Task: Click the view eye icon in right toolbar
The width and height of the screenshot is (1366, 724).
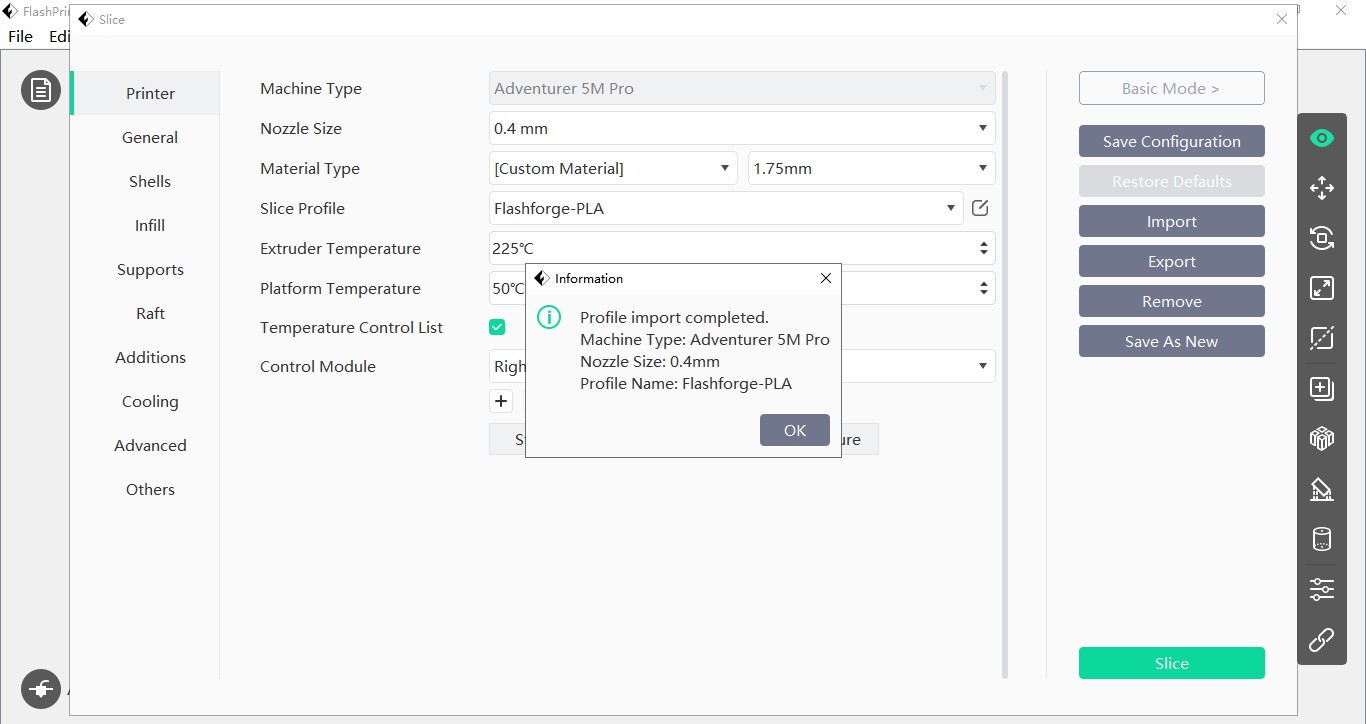Action: [x=1322, y=138]
